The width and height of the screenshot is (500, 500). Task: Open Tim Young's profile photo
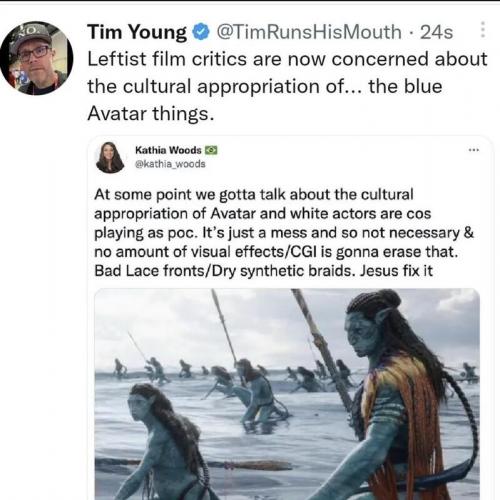pos(37,58)
